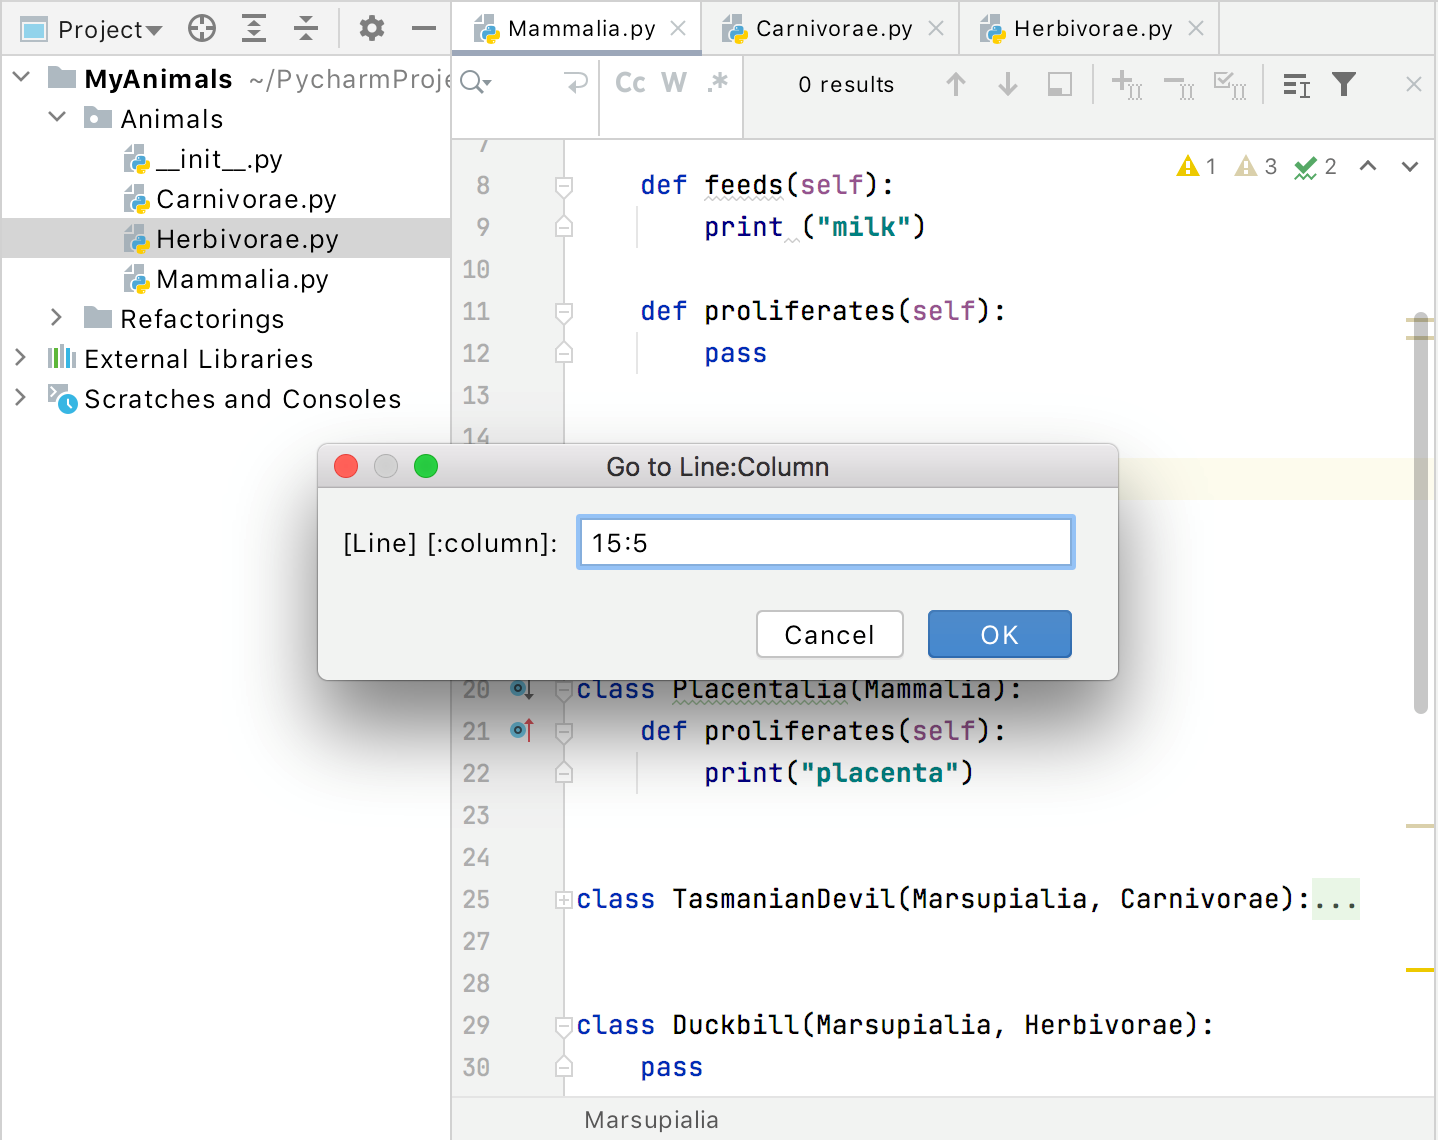Image resolution: width=1438 pixels, height=1140 pixels.
Task: Go to previous search occurrence arrow
Action: 956,85
